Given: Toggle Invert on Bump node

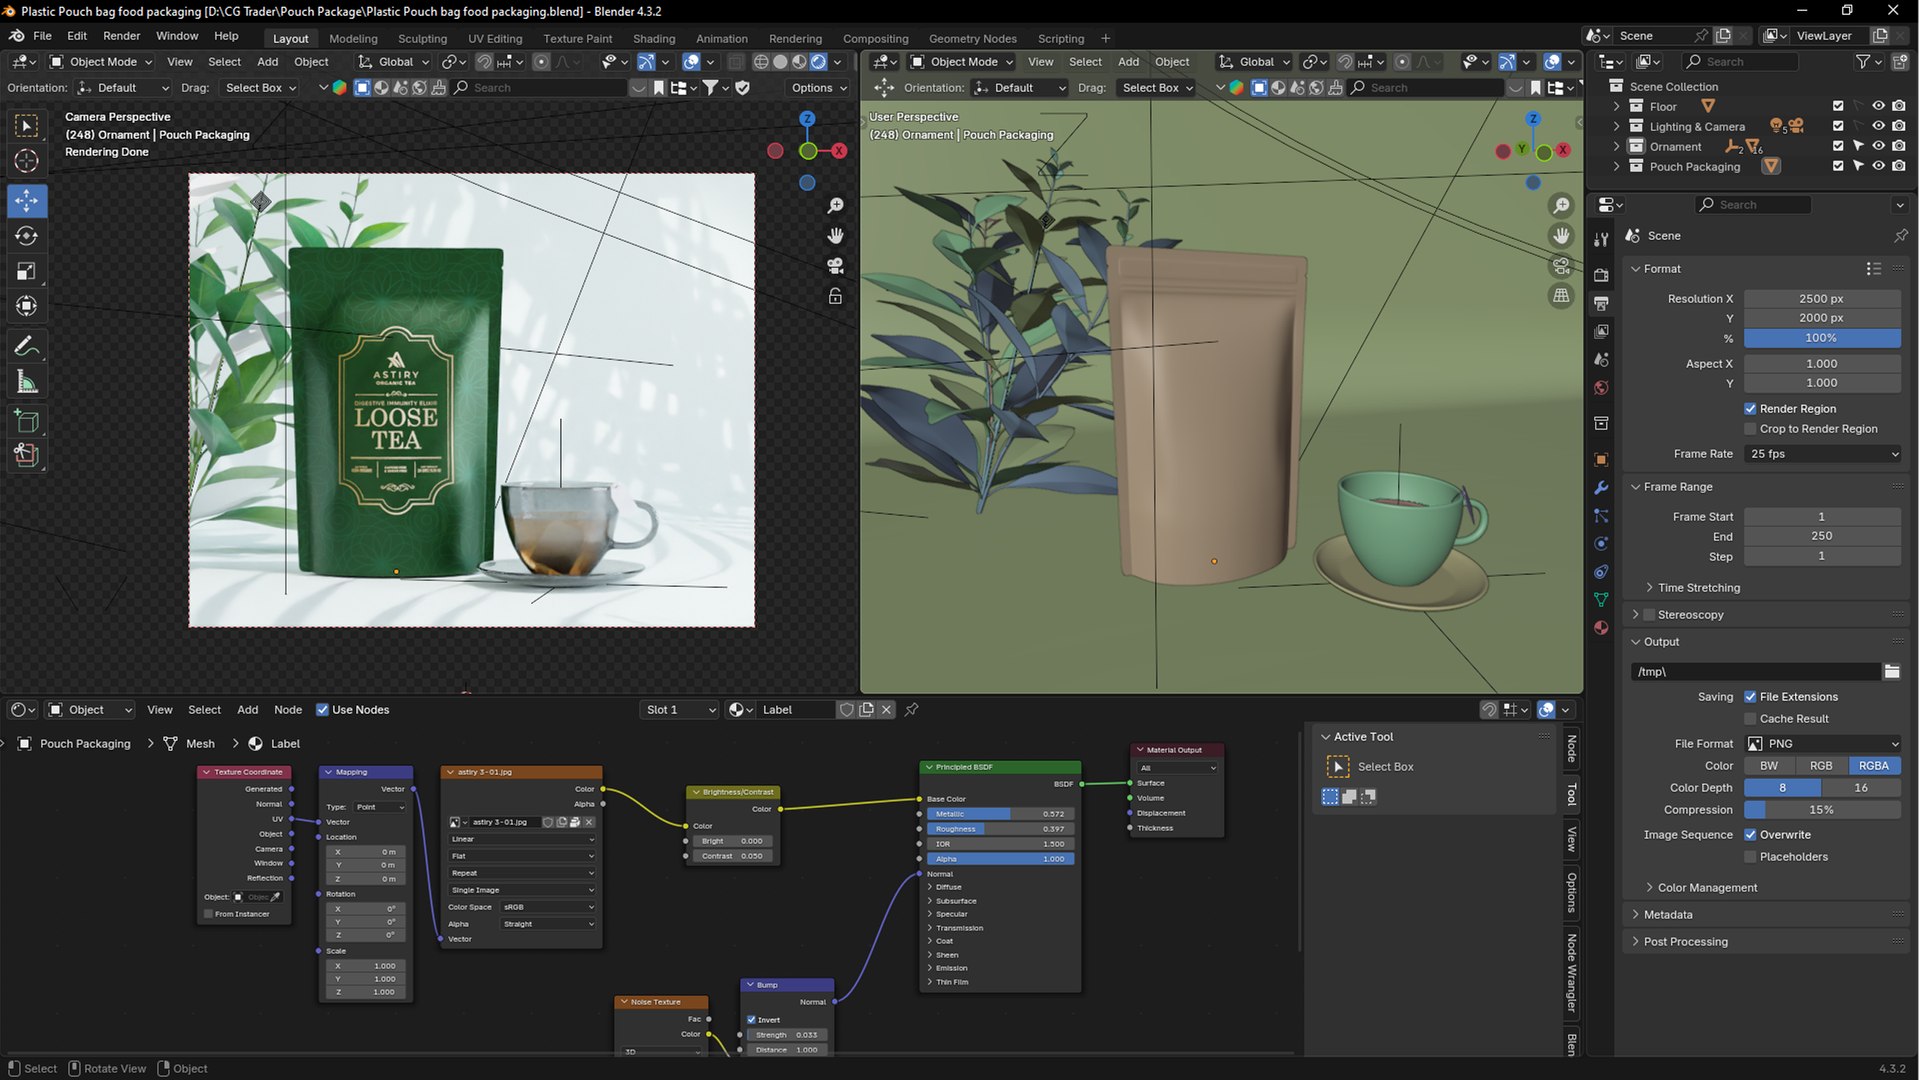Looking at the screenshot, I should tap(751, 1020).
